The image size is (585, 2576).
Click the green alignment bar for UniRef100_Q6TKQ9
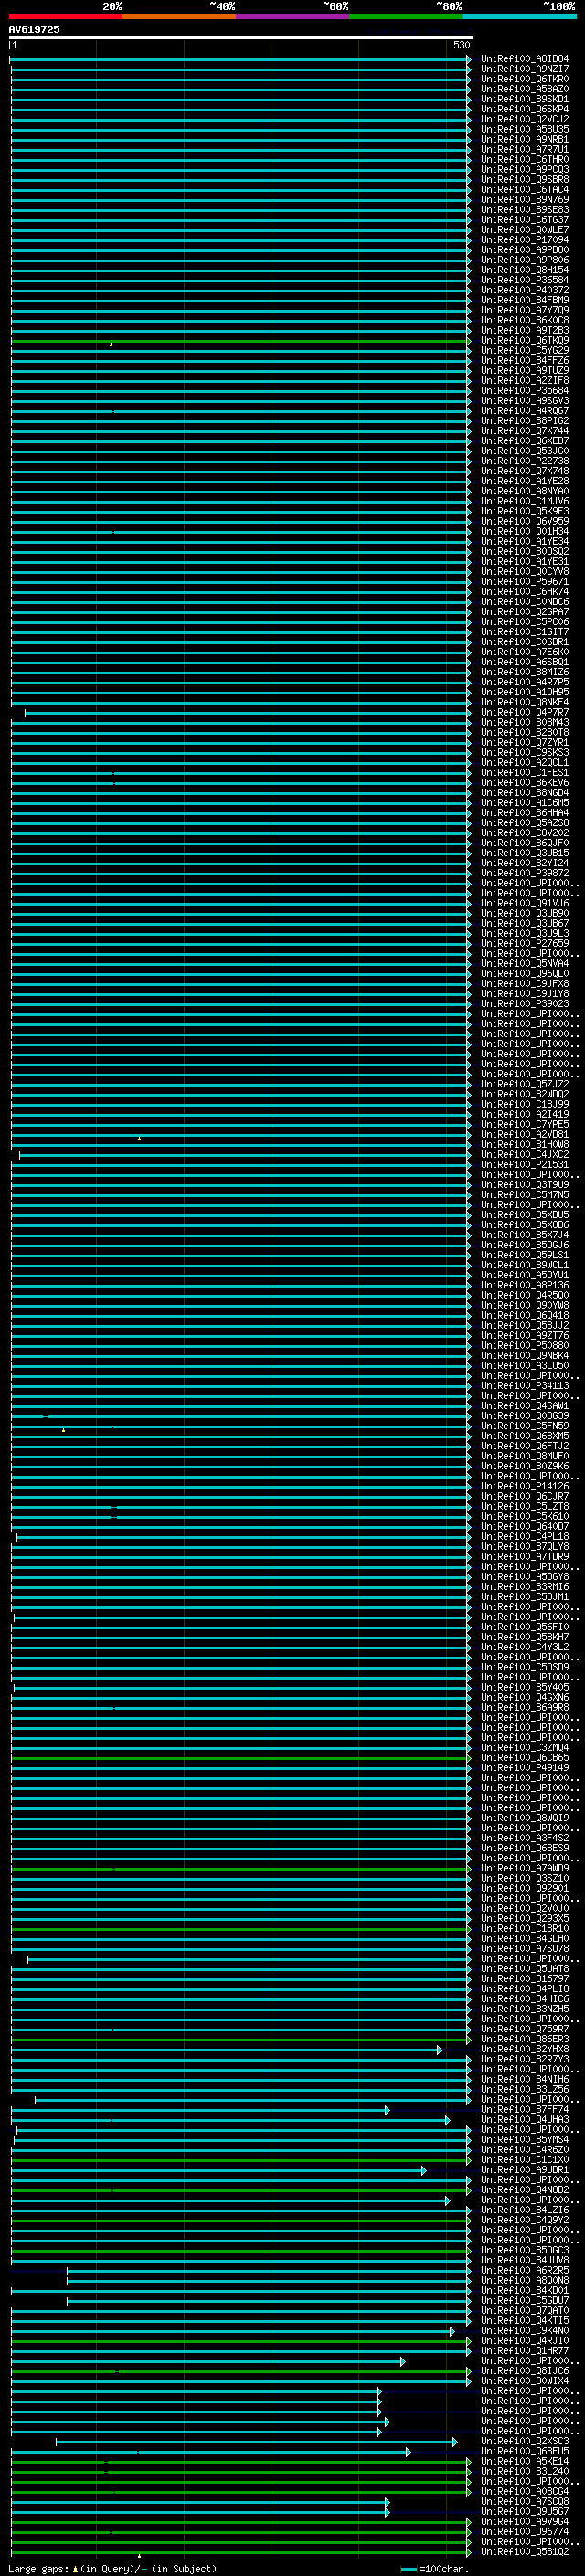coord(240,341)
